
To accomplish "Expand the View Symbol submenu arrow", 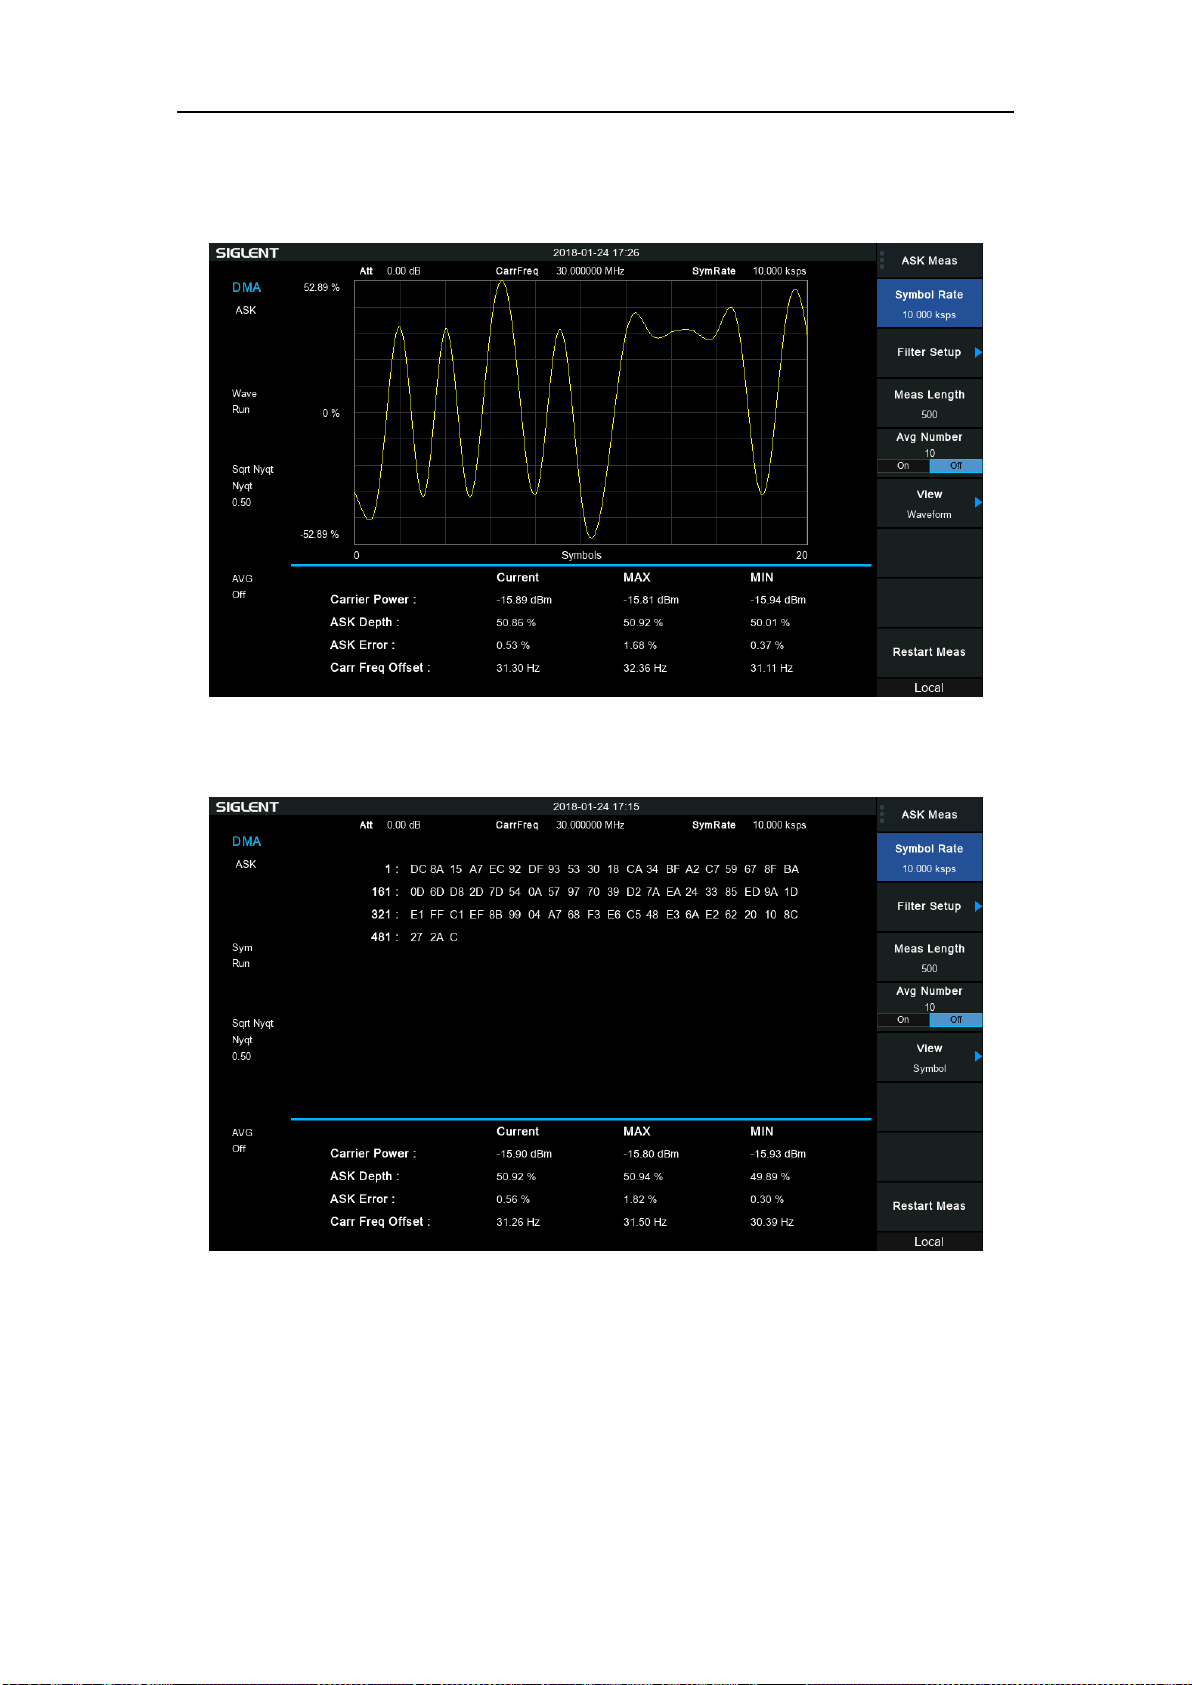I will 978,1056.
